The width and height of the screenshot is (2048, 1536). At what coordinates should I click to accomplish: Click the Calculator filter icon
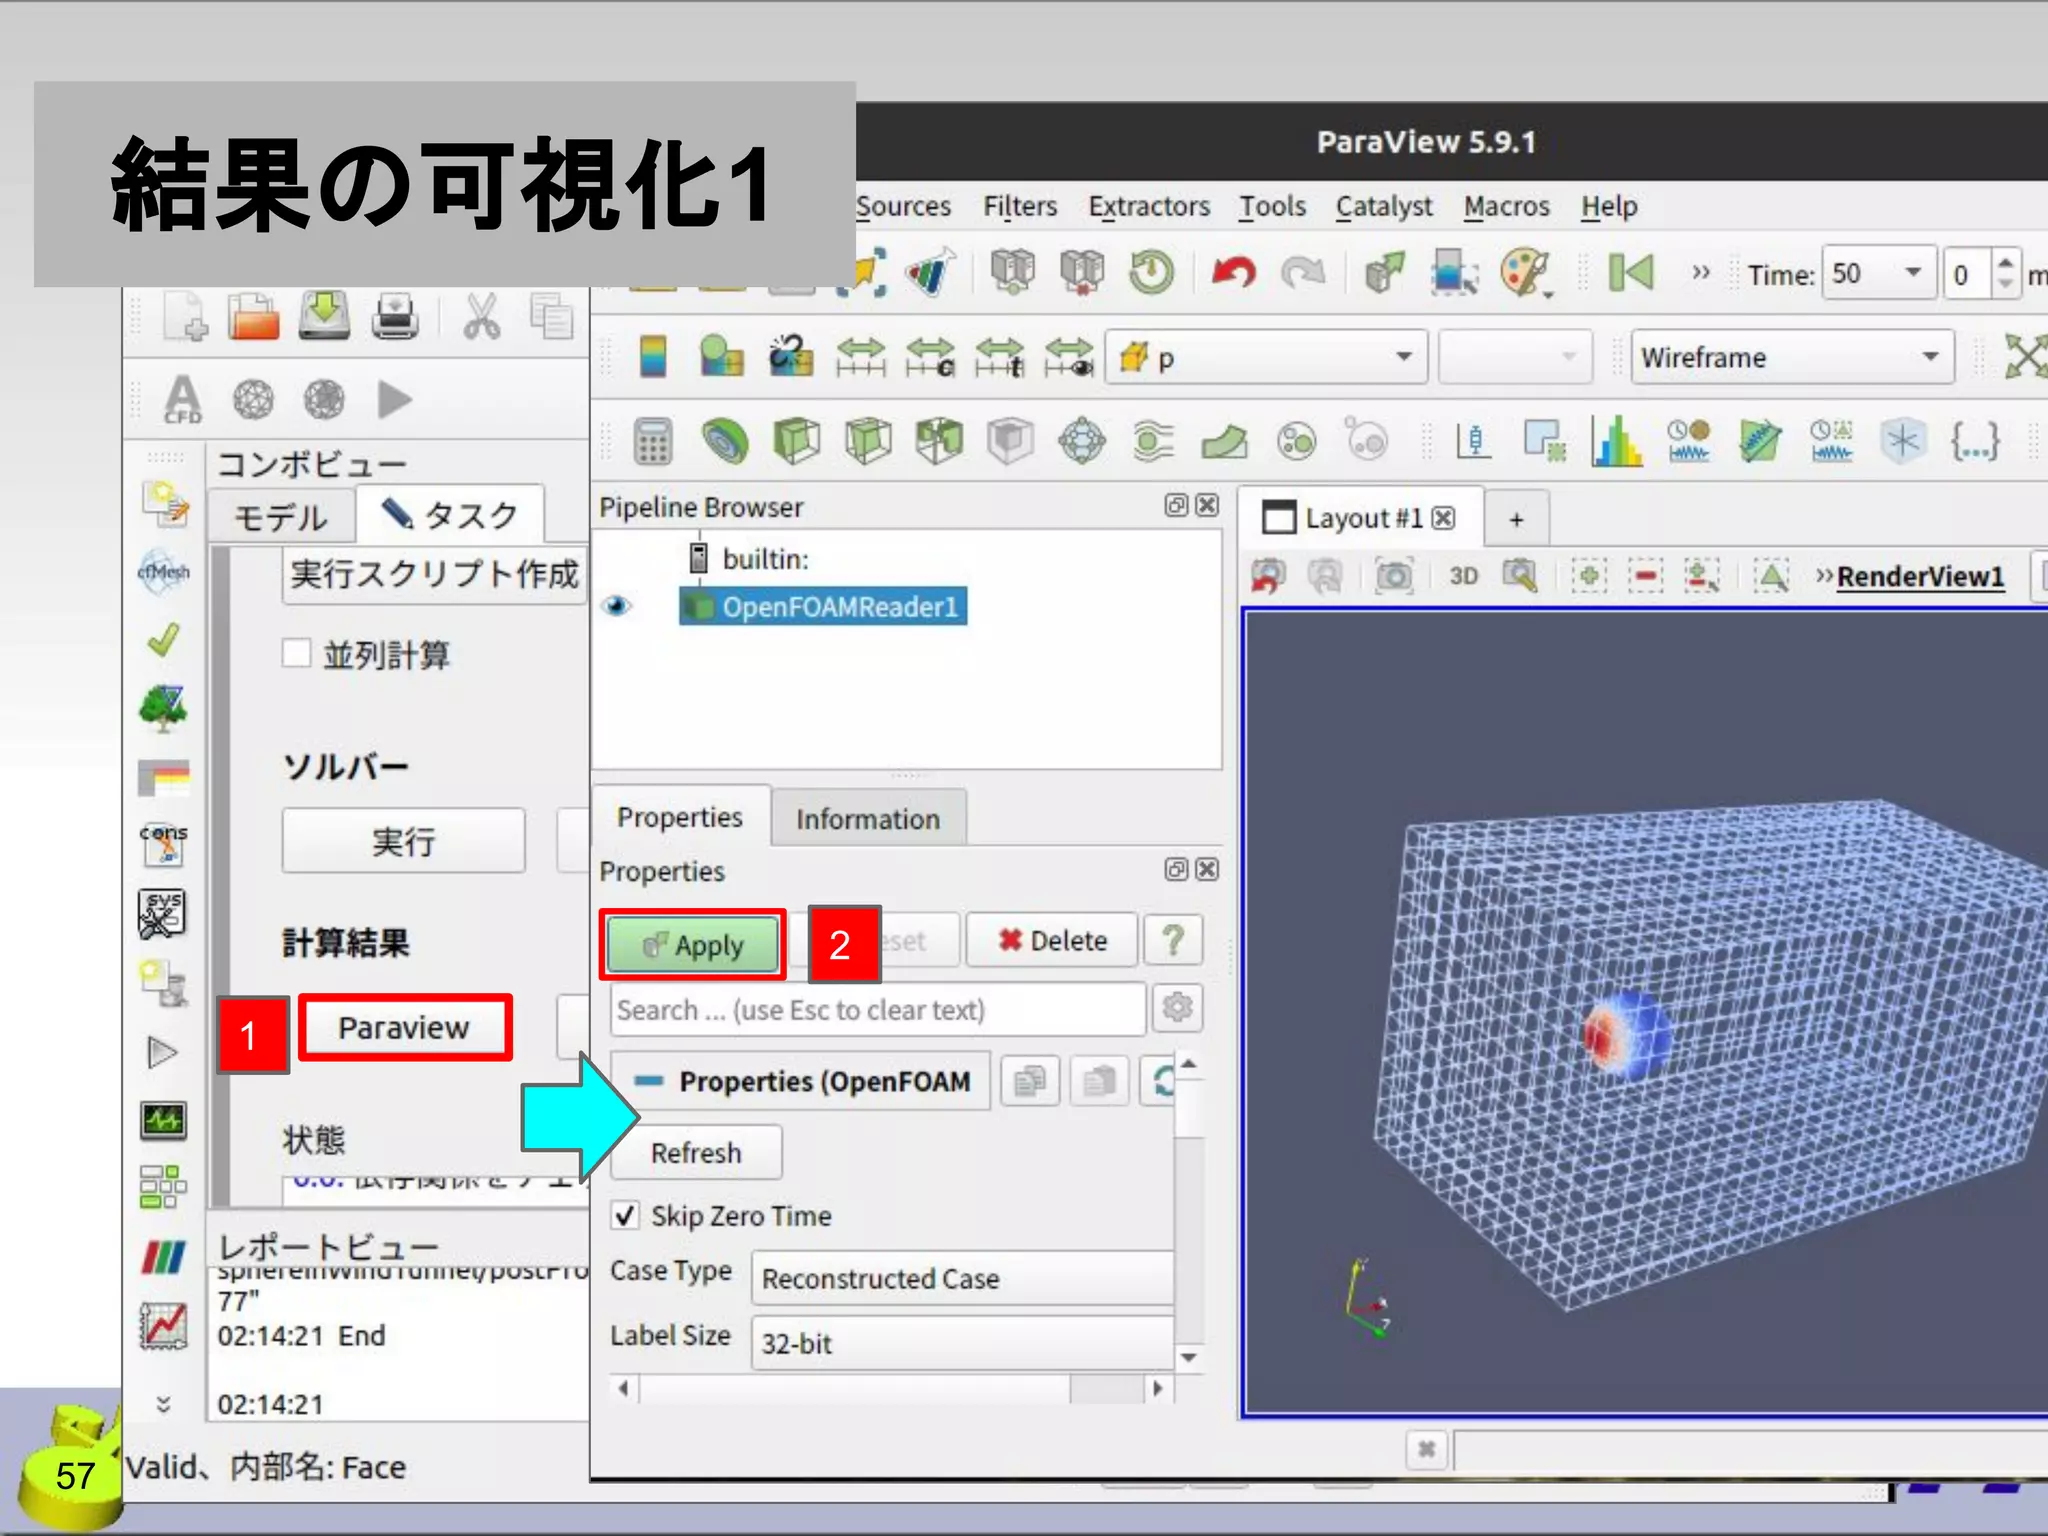coord(652,441)
